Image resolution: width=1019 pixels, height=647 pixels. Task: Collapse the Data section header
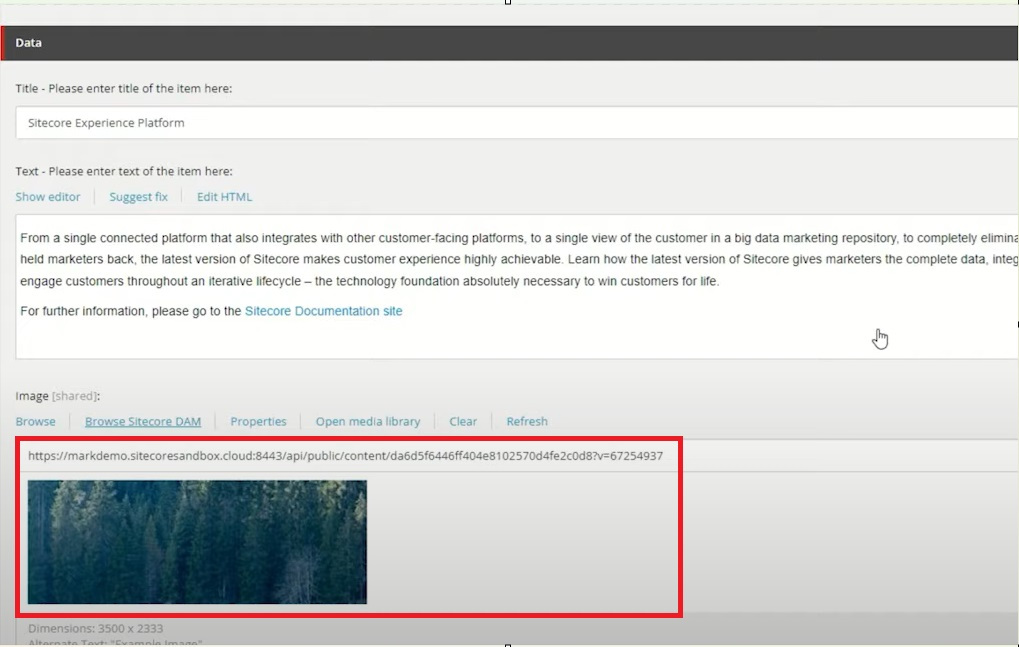click(x=510, y=43)
